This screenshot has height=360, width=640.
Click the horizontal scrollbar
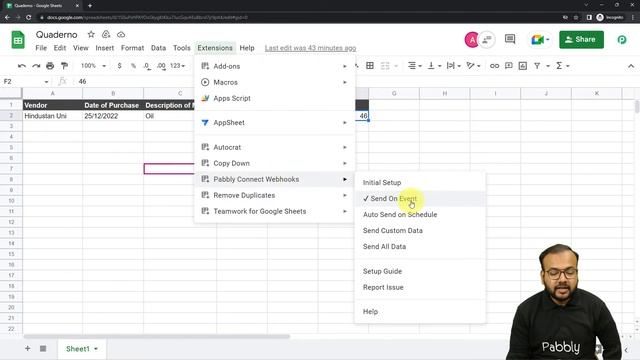coord(157,337)
